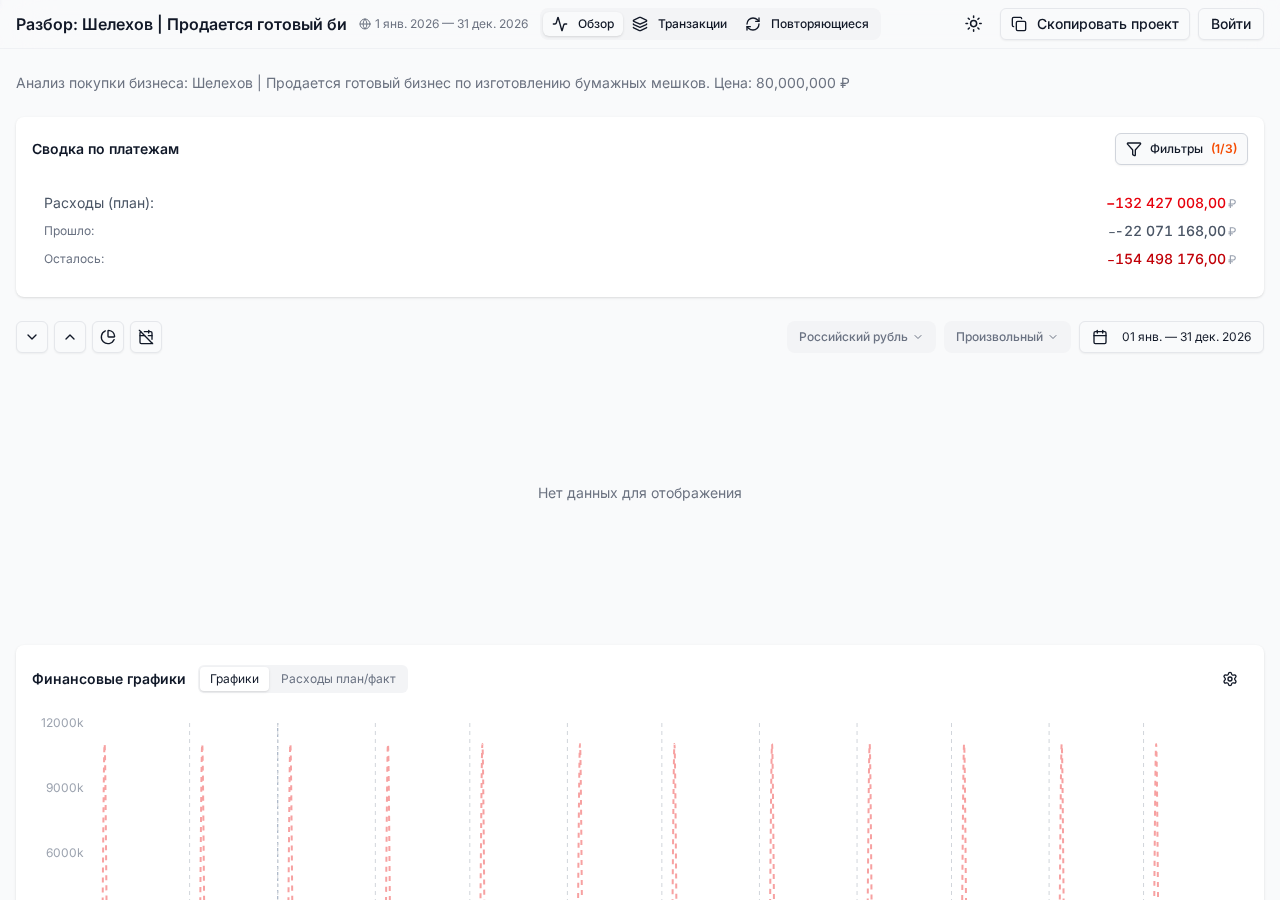
Task: Open the Российский рубль currency dropdown
Action: click(860, 337)
